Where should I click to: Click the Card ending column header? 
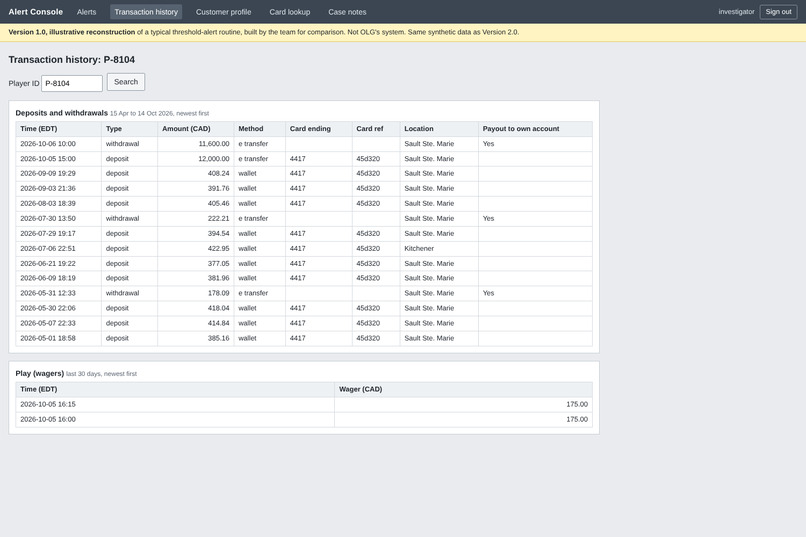[319, 129]
